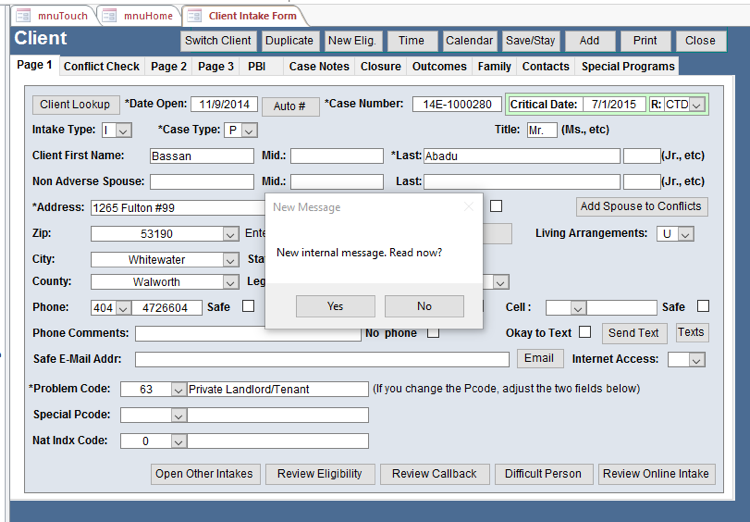Enable the Safe checkbox next to Phone
The height and width of the screenshot is (522, 750).
(248, 307)
